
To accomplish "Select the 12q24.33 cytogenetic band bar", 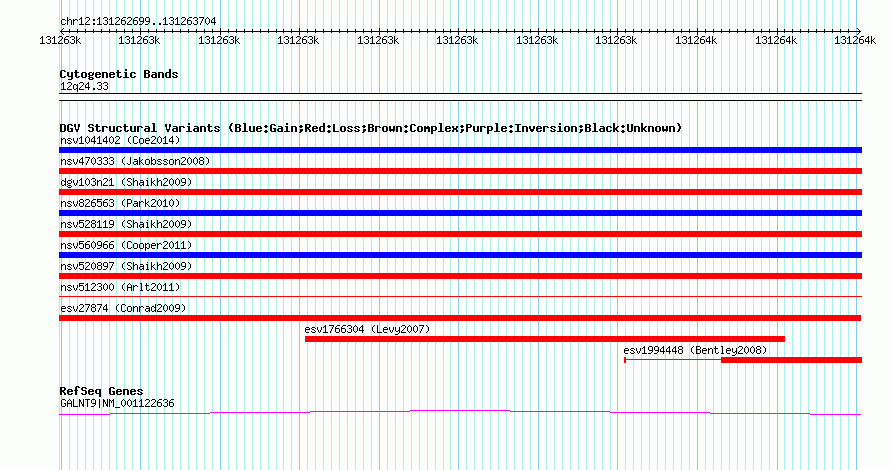I will pyautogui.click(x=460, y=97).
